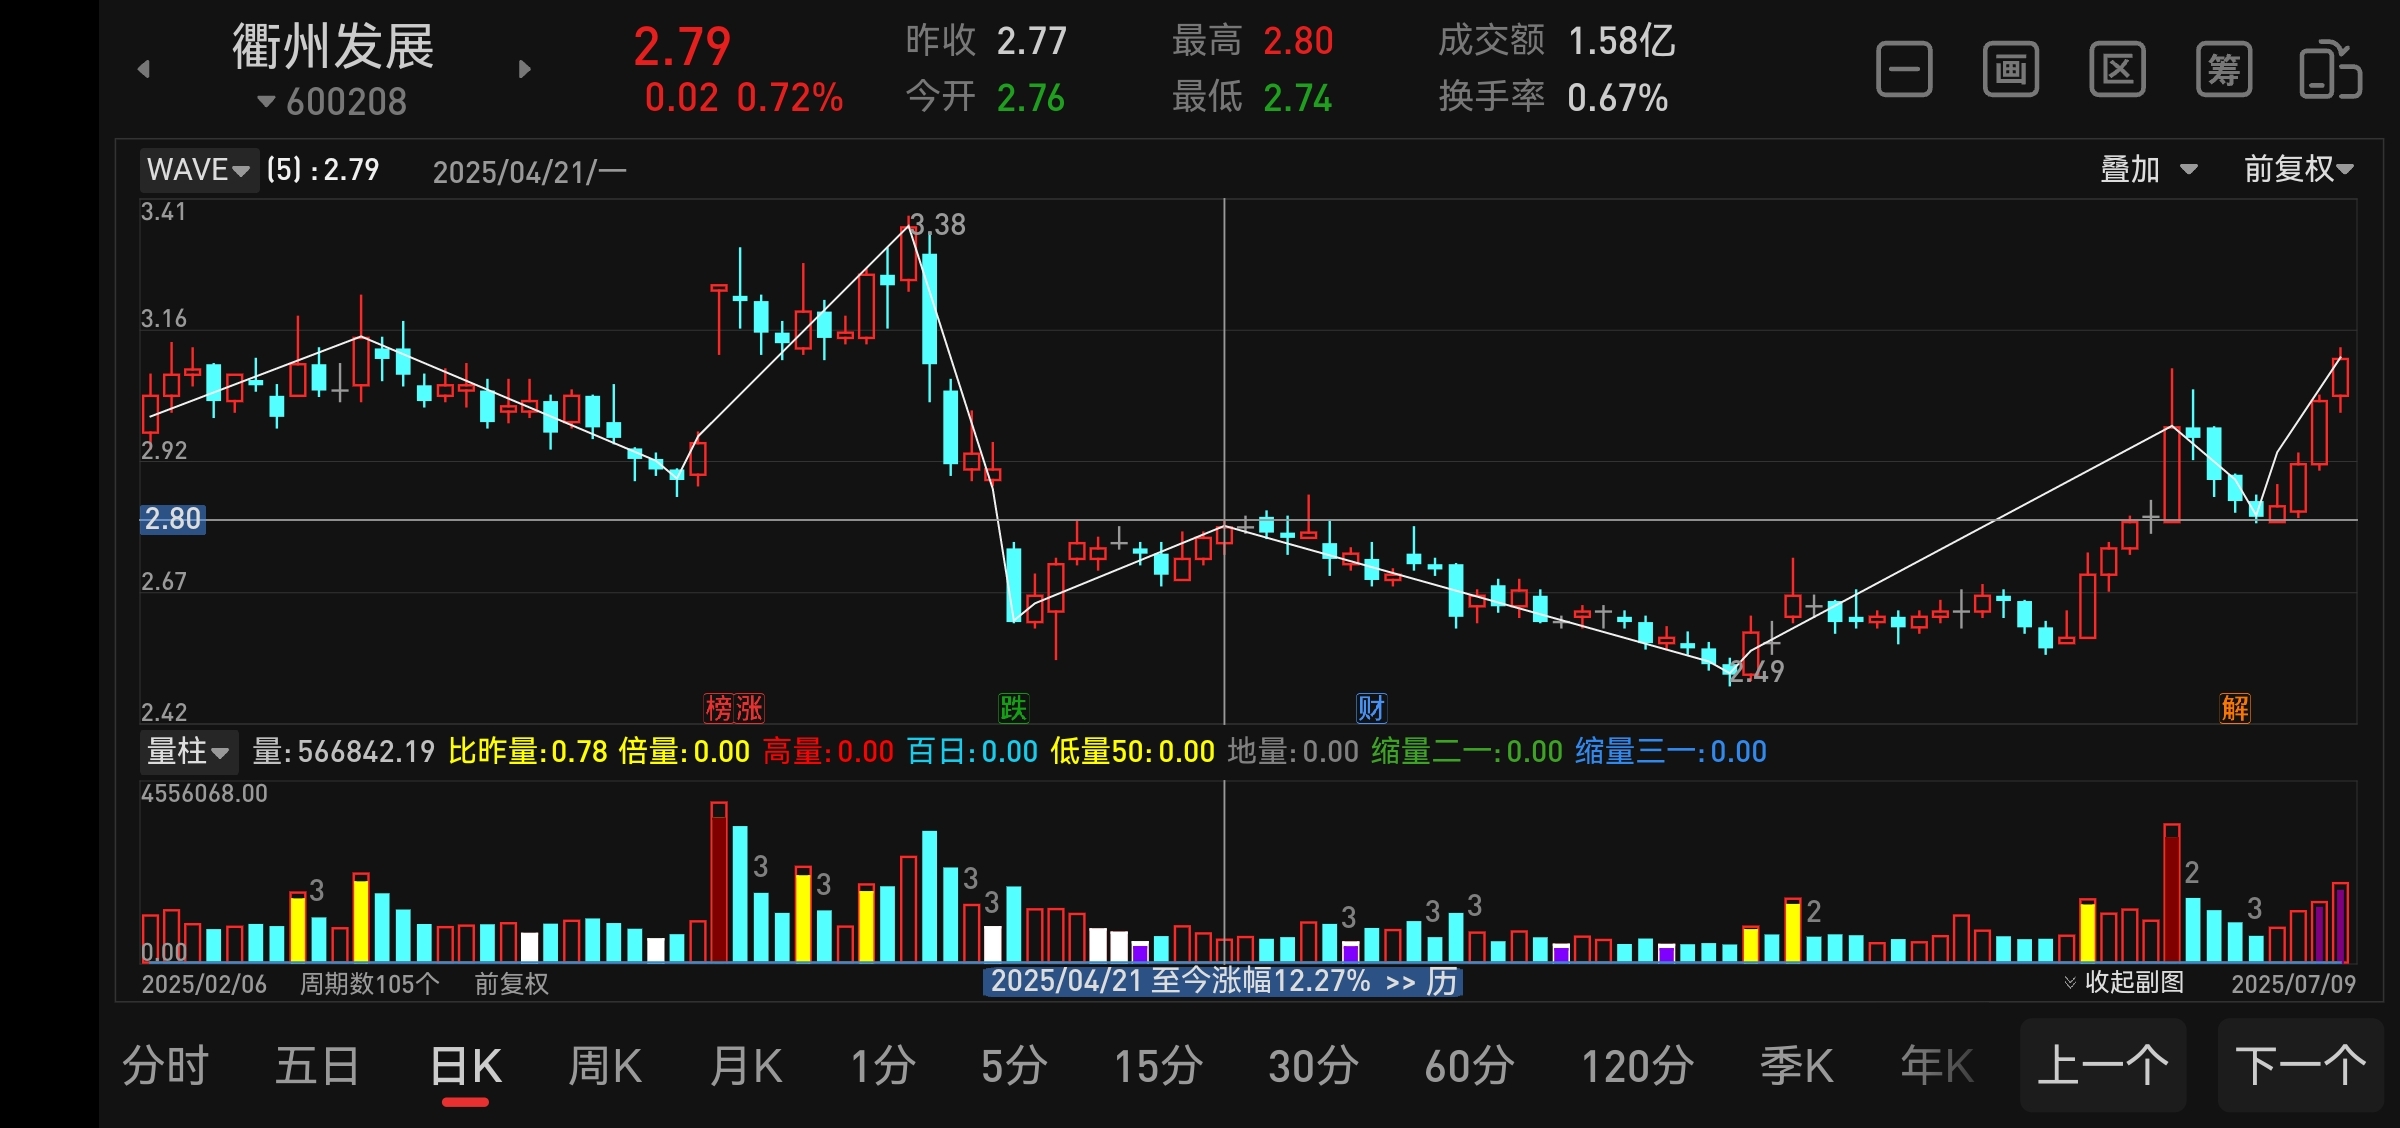This screenshot has height=1128, width=2400.
Task: Switch to 周K weekly tab
Action: point(604,1065)
